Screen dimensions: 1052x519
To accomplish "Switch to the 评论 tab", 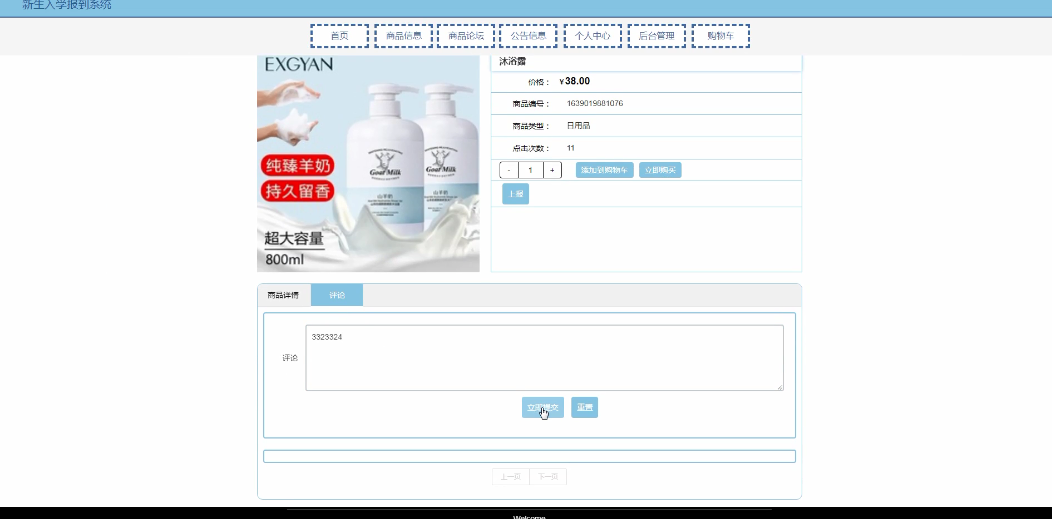I will (x=337, y=295).
